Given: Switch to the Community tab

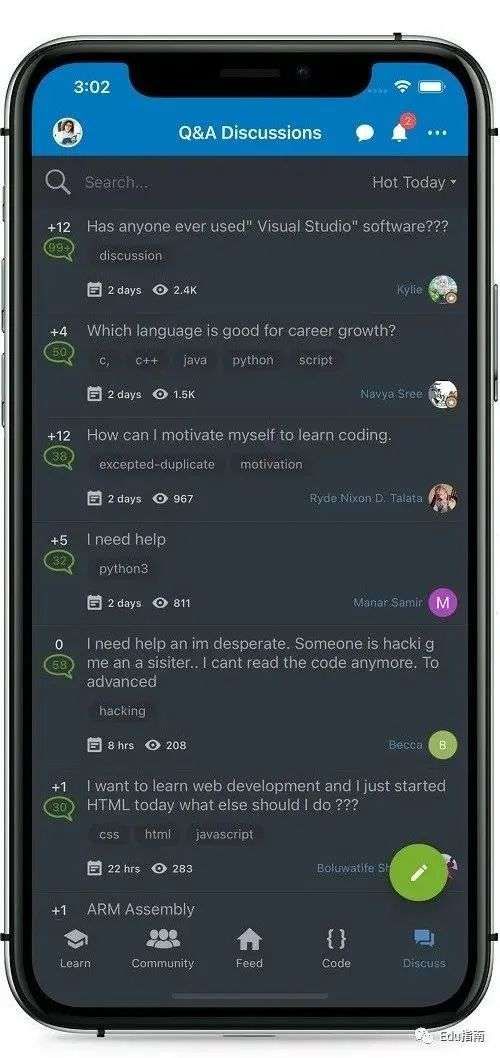Looking at the screenshot, I should pos(163,948).
